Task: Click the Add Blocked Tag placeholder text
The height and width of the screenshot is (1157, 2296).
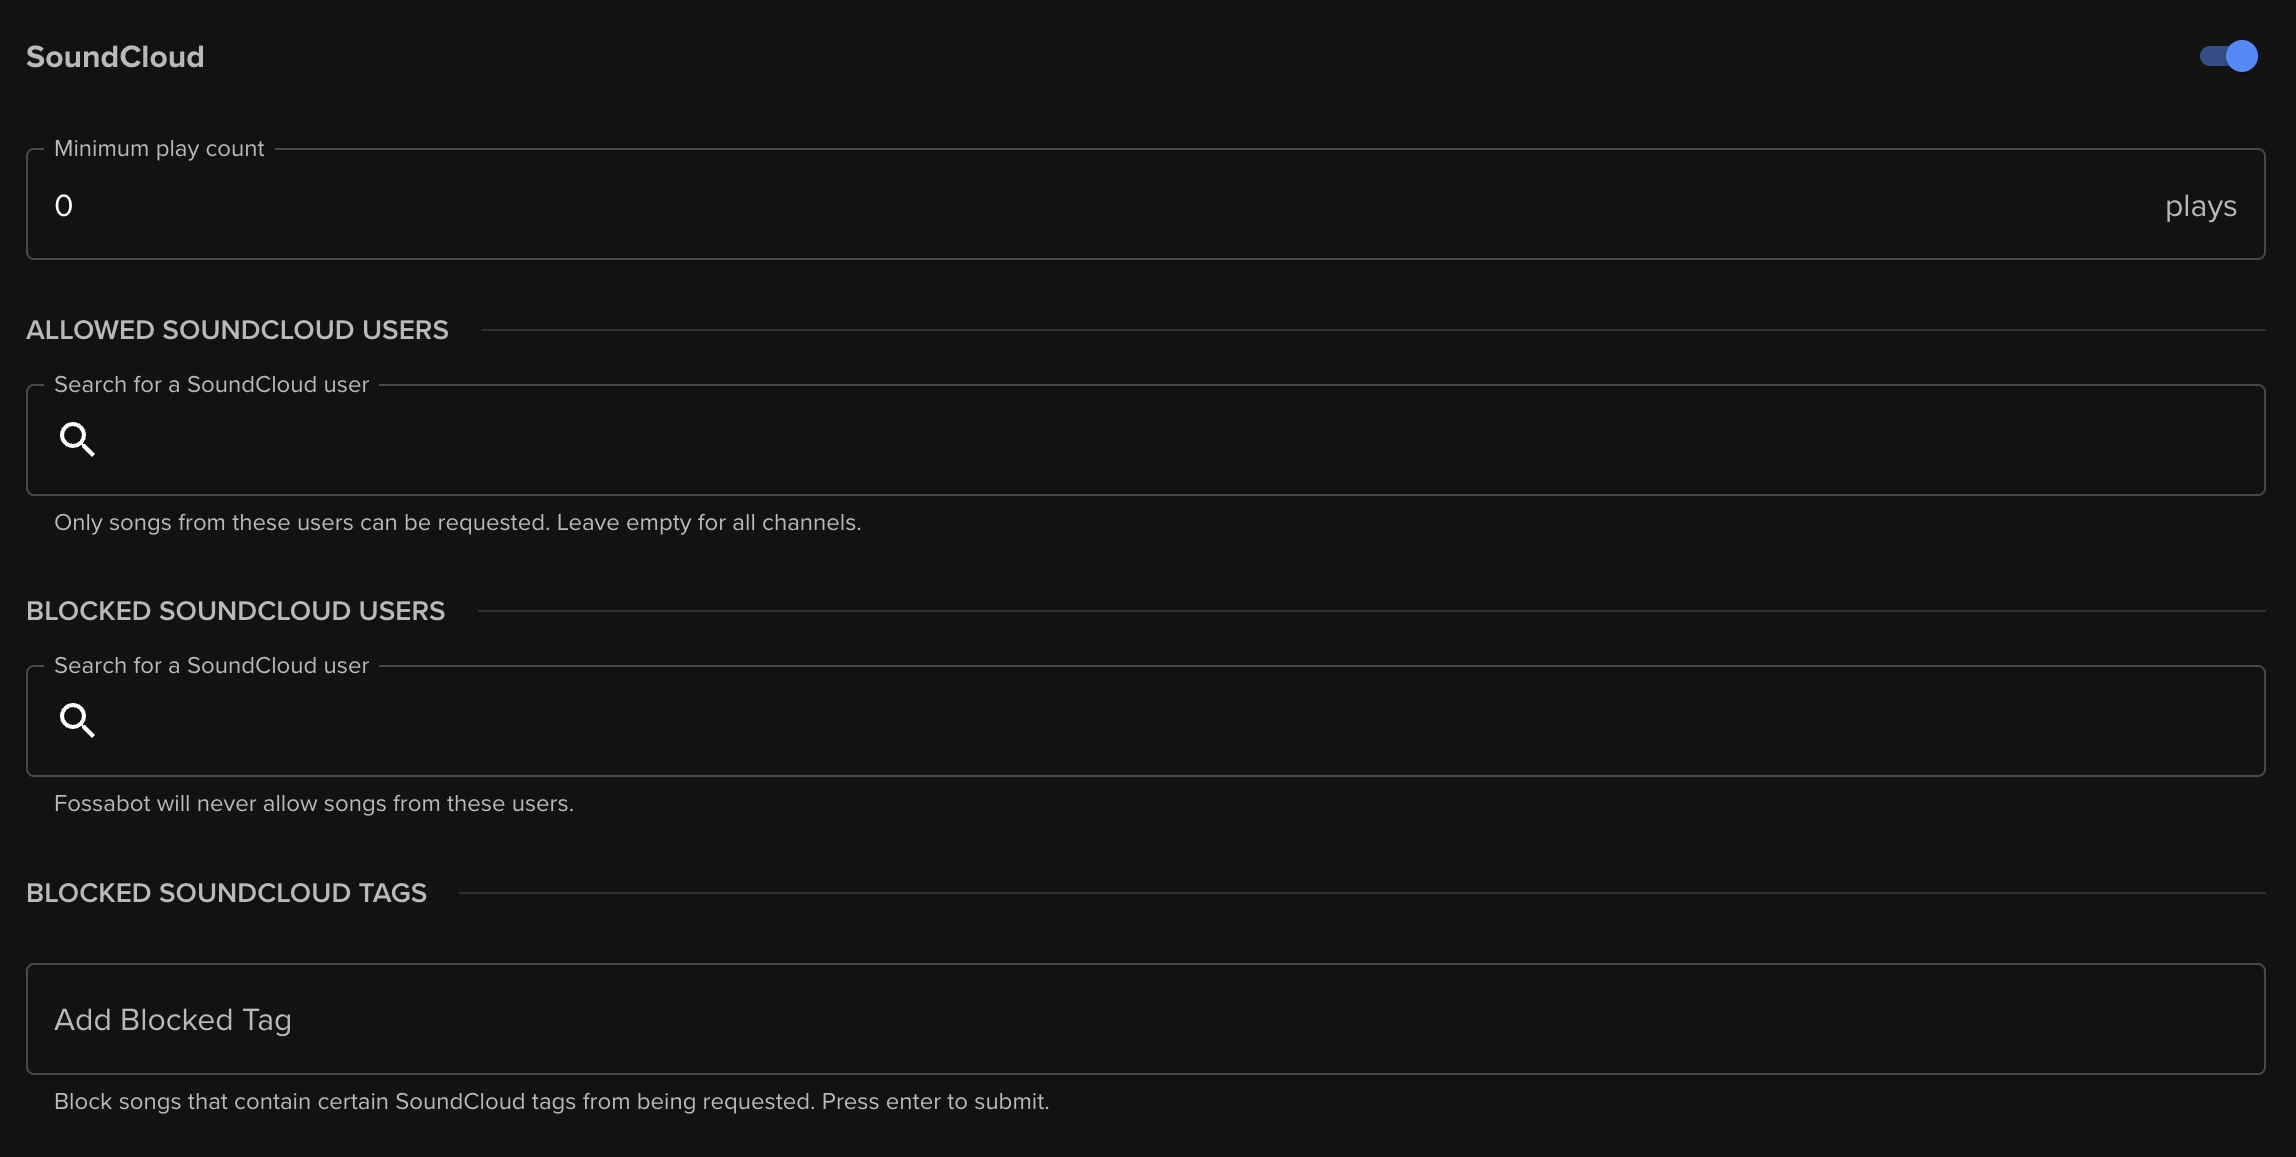Action: [x=172, y=1019]
